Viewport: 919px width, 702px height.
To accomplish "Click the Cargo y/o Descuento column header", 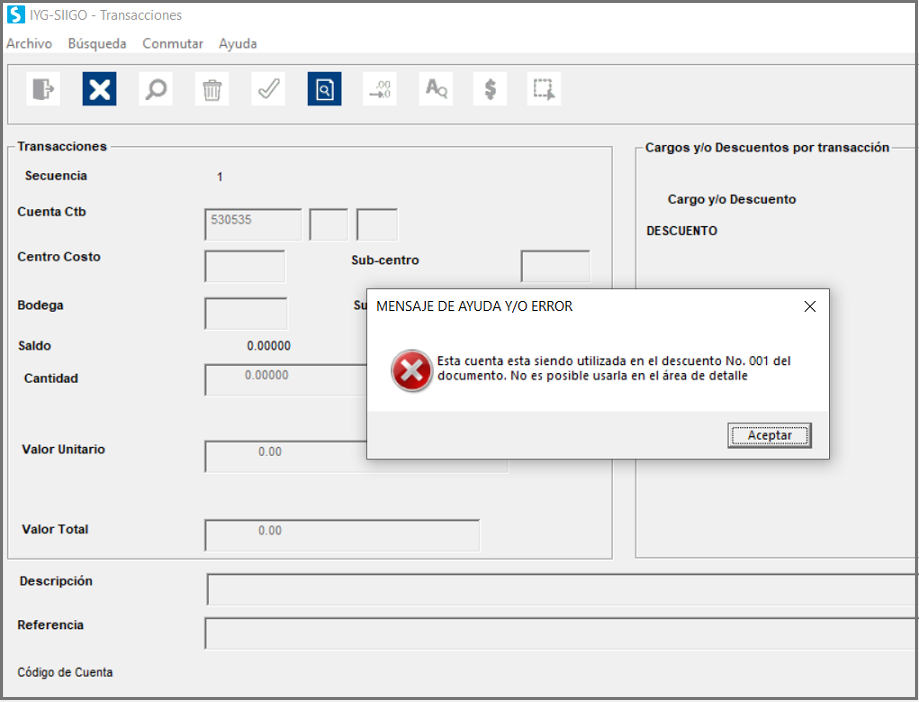I will (x=731, y=199).
